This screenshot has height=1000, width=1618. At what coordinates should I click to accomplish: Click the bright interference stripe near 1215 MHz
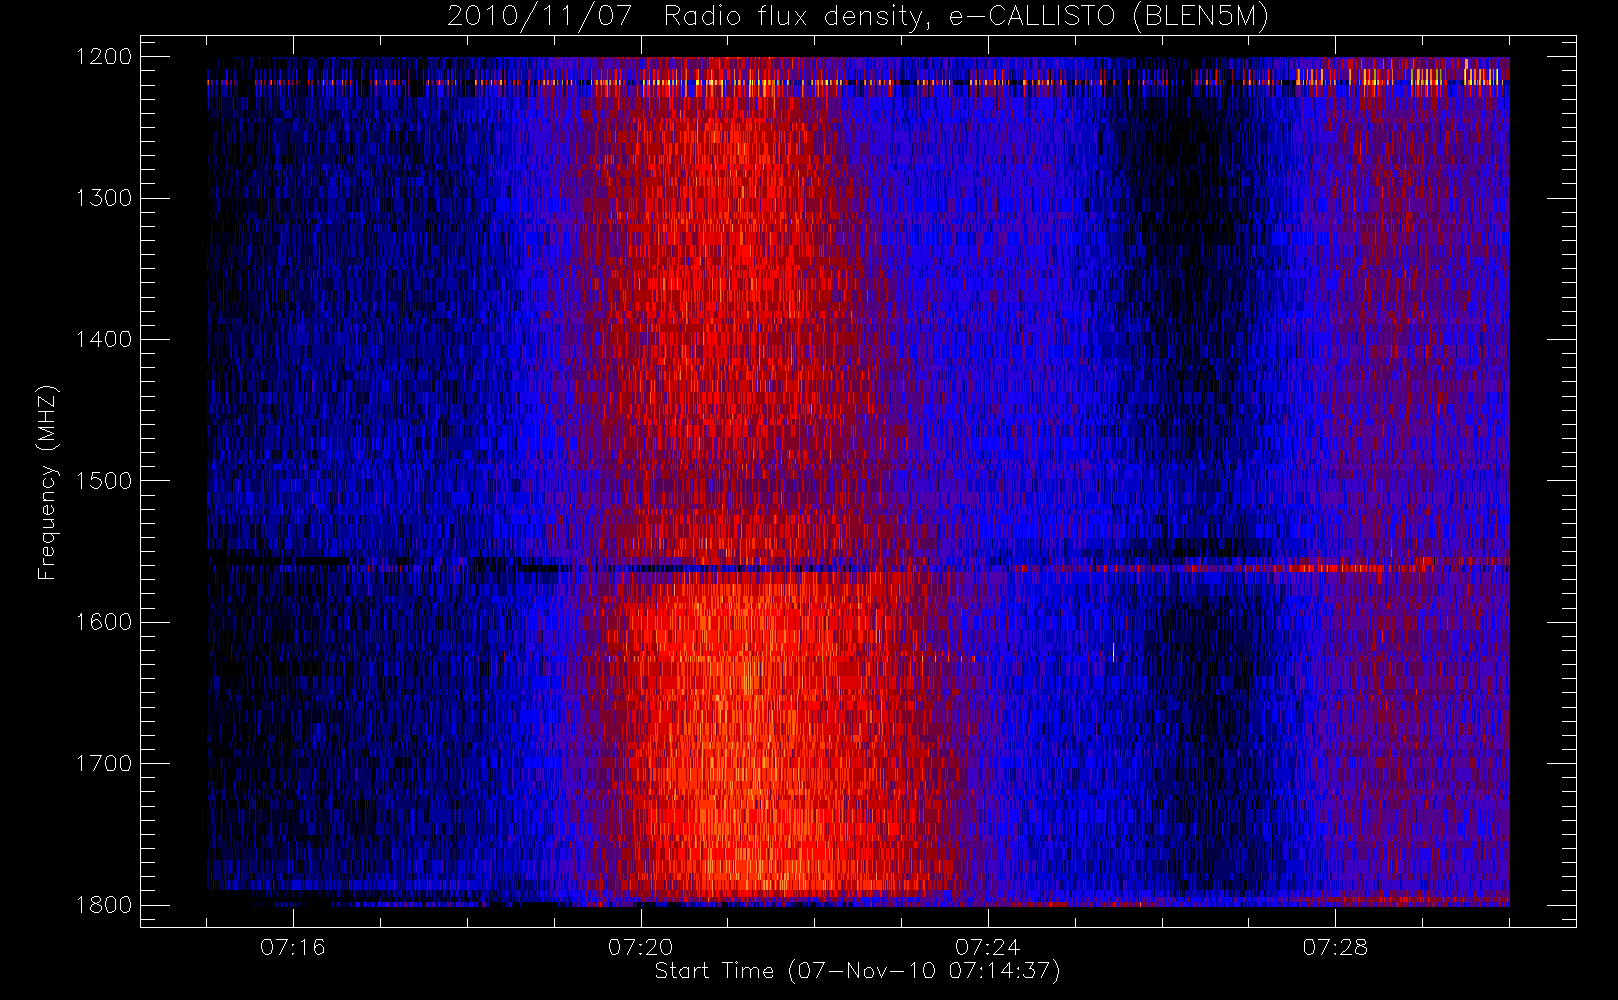858,82
